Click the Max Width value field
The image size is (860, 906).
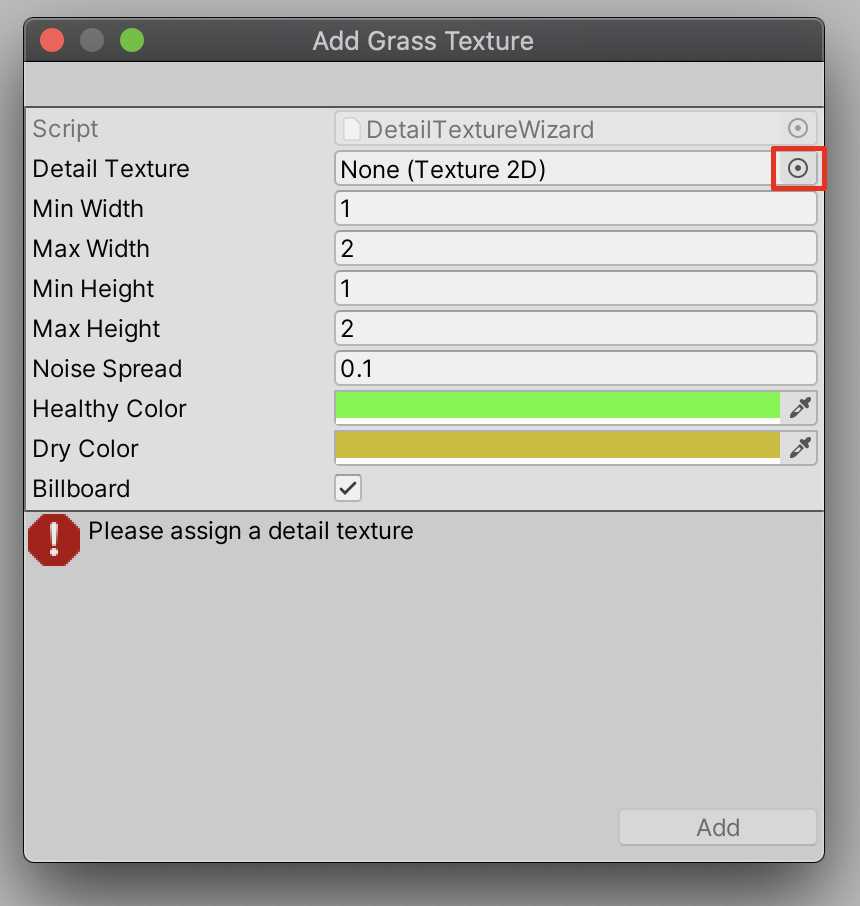tap(575, 249)
